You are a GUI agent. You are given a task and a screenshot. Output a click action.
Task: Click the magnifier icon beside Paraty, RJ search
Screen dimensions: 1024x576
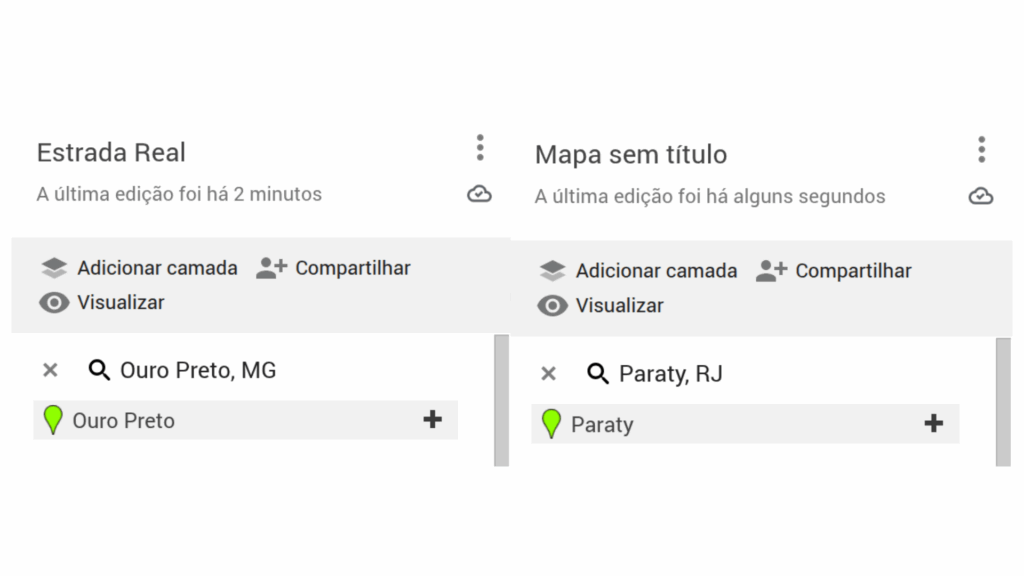(x=598, y=373)
